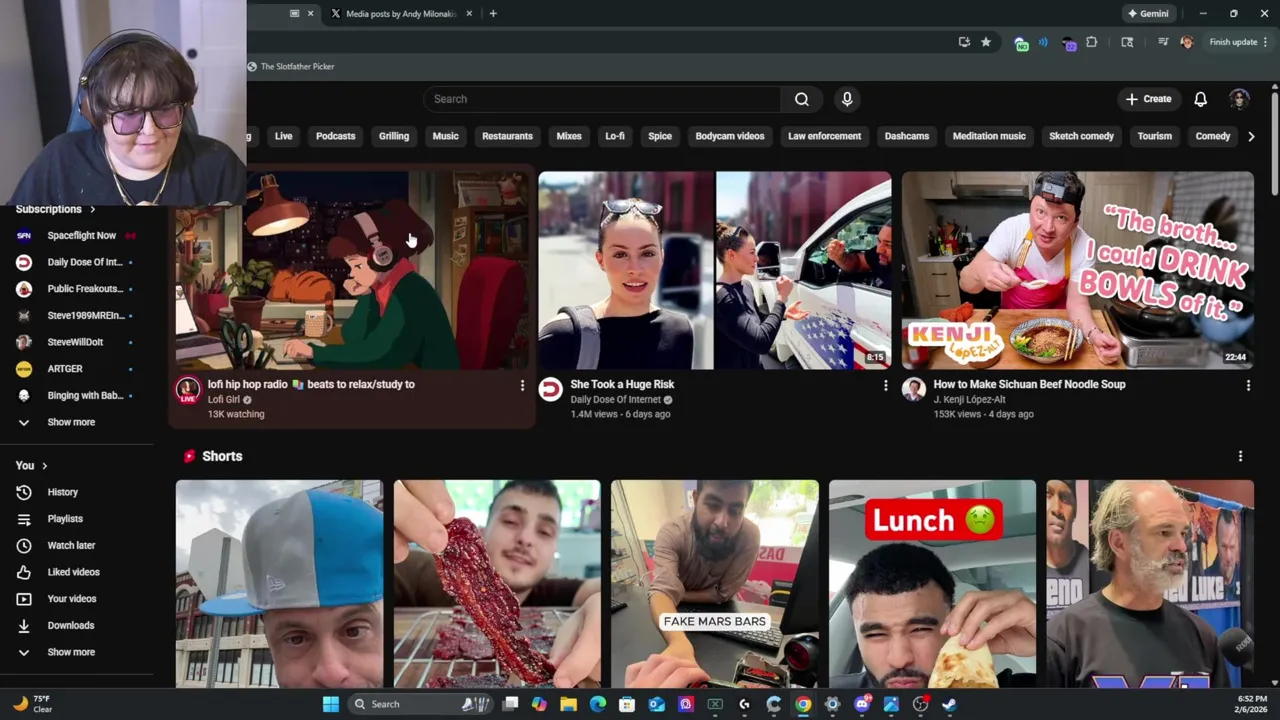Image resolution: width=1280 pixels, height=720 pixels.
Task: Open Shorts shelf options menu
Action: (x=1240, y=456)
